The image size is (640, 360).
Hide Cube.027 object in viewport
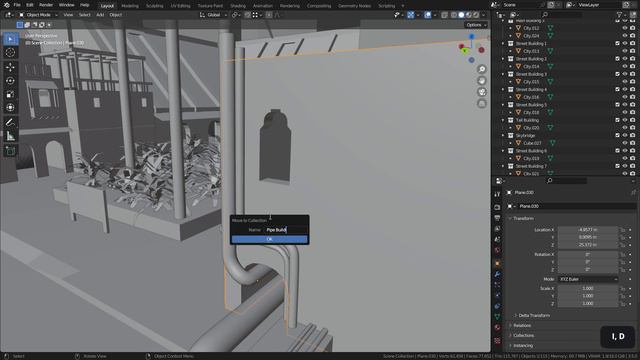tap(624, 143)
